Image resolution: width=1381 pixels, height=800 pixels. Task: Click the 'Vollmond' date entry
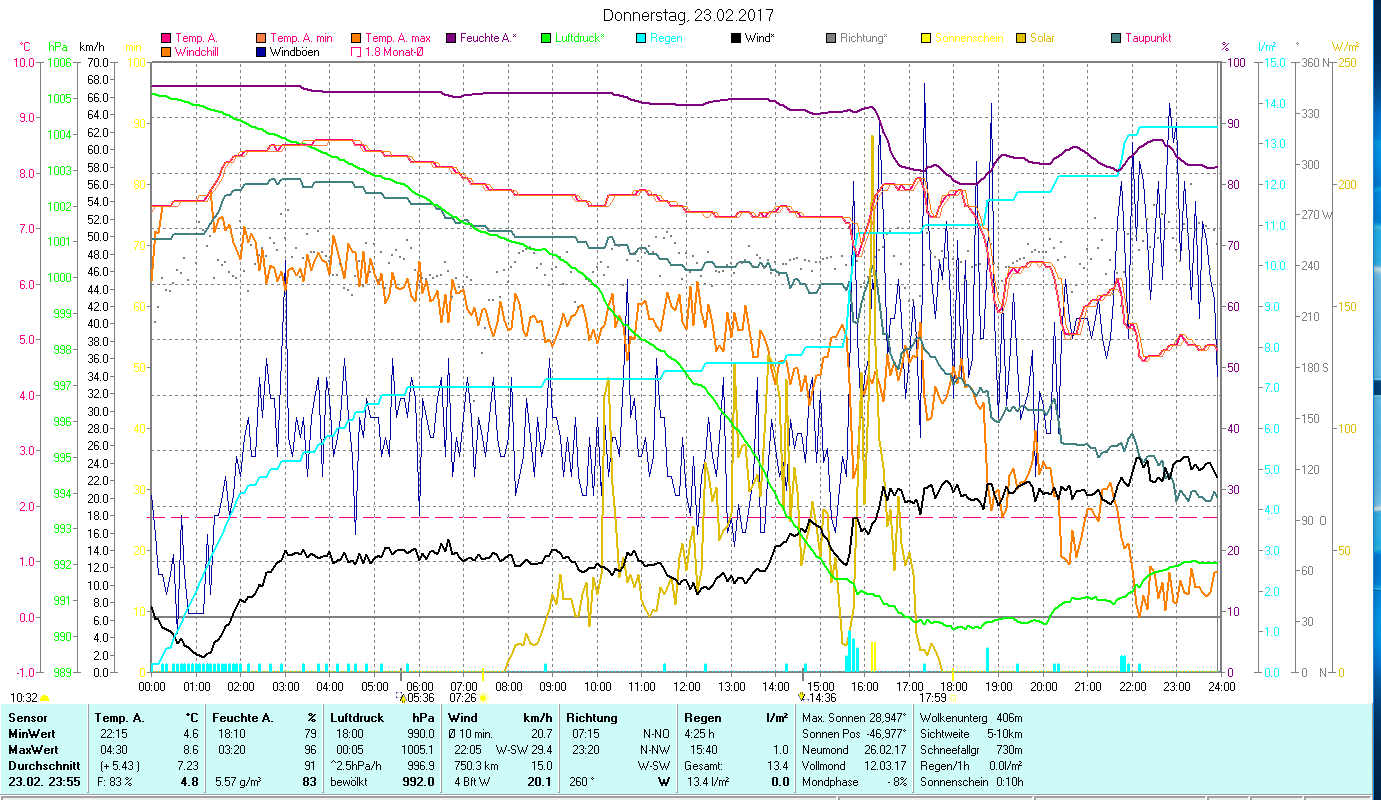click(854, 766)
